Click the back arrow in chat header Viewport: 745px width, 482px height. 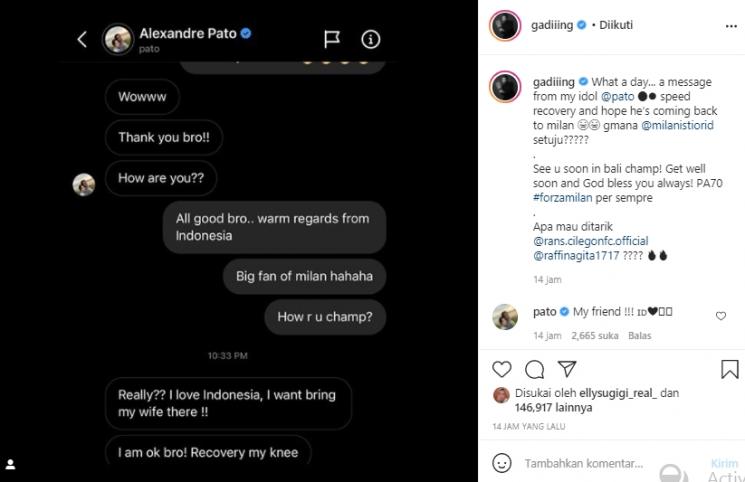[83, 39]
